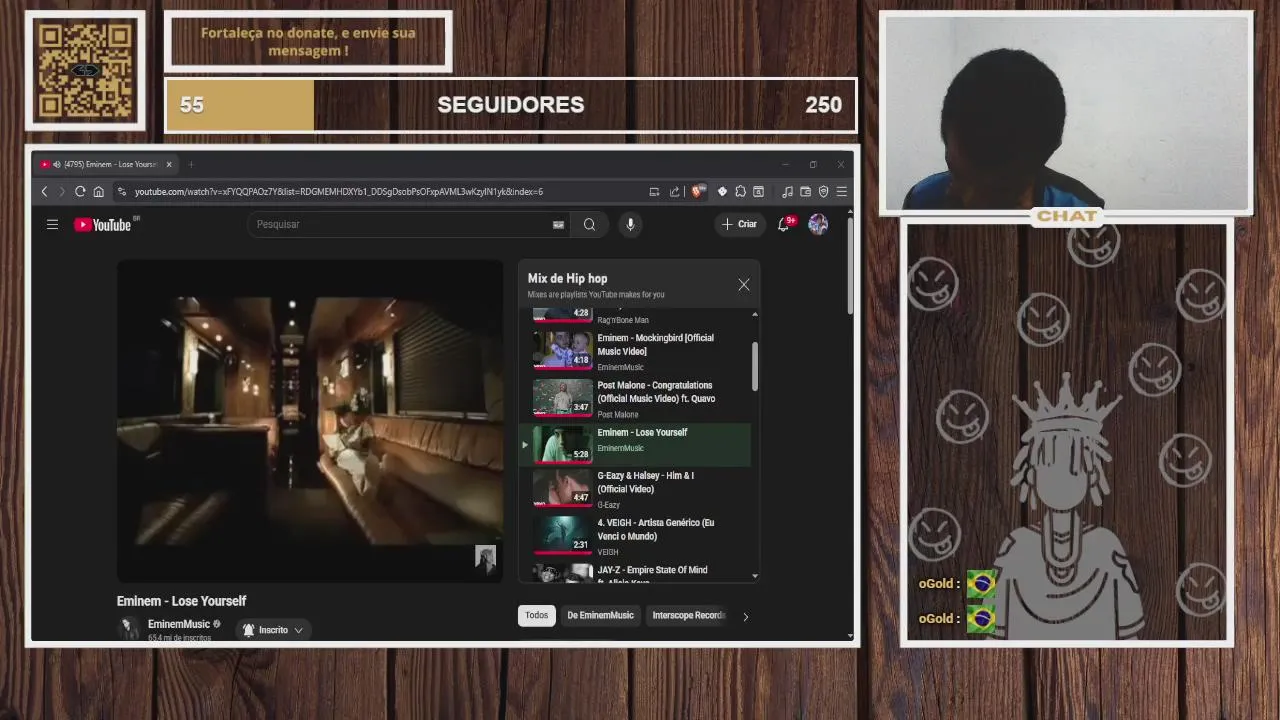
Task: Go to YouTube home via logo
Action: (103, 225)
